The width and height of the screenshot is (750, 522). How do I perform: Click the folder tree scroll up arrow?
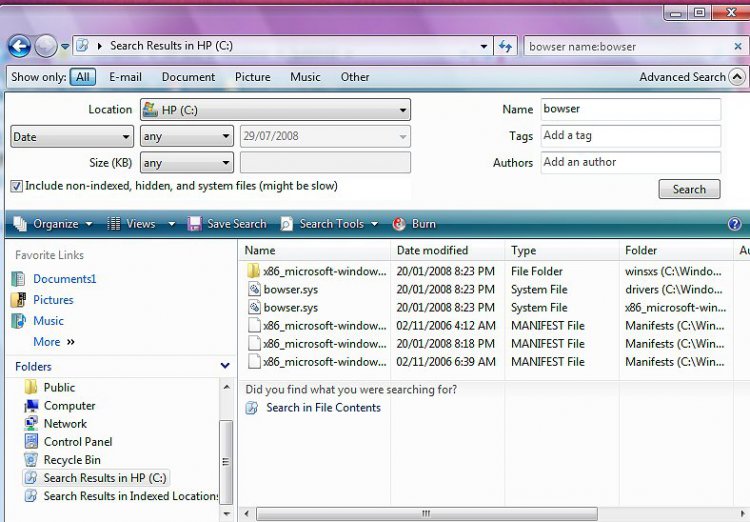226,387
